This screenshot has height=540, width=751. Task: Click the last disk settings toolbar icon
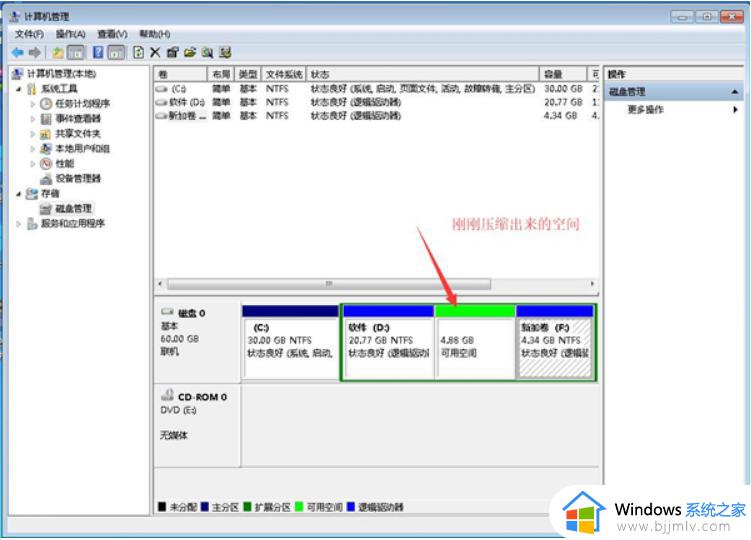tap(225, 52)
